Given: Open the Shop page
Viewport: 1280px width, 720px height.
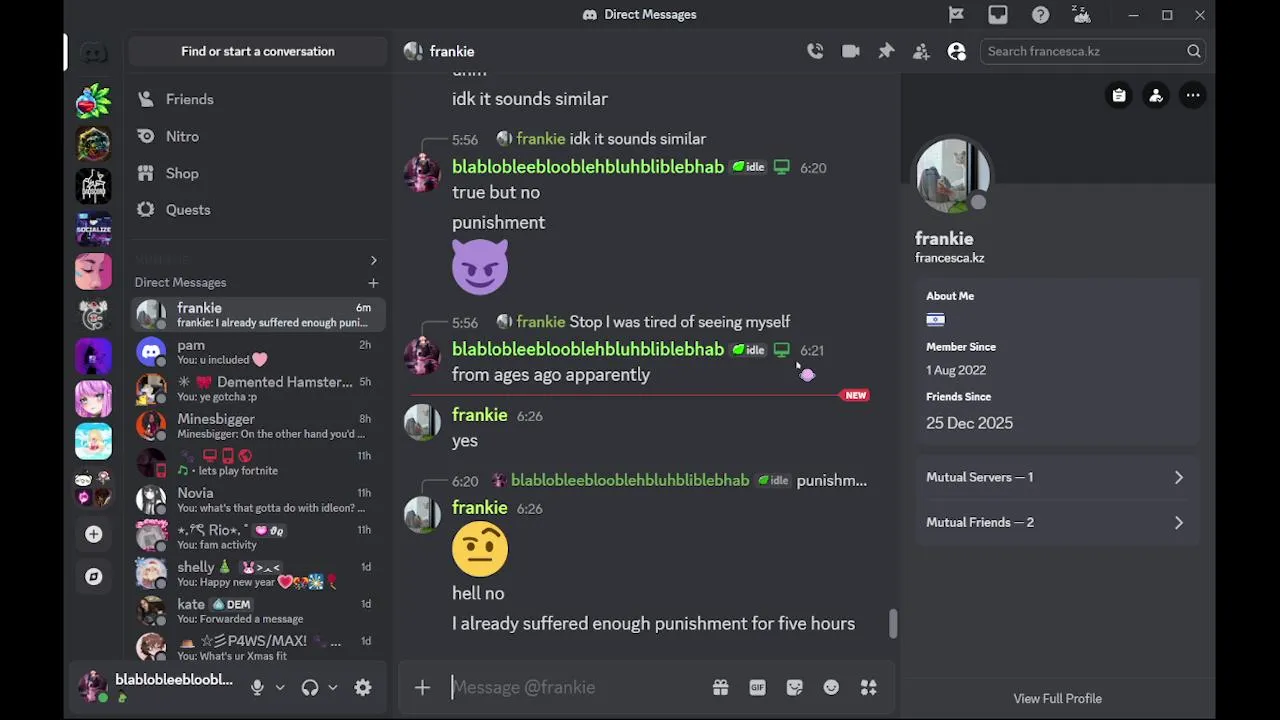Looking at the screenshot, I should coord(258,173).
